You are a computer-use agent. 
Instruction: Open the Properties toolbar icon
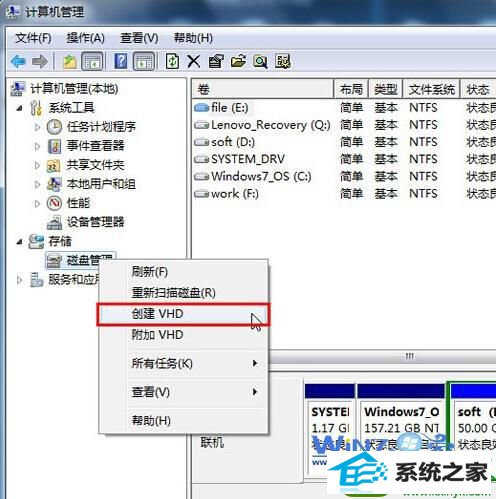click(x=216, y=62)
